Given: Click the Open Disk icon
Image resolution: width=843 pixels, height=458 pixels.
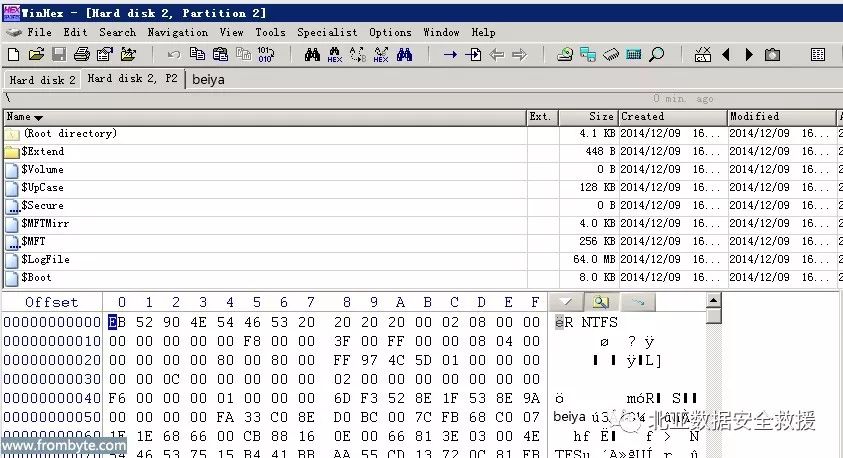Looking at the screenshot, I should click(x=565, y=54).
